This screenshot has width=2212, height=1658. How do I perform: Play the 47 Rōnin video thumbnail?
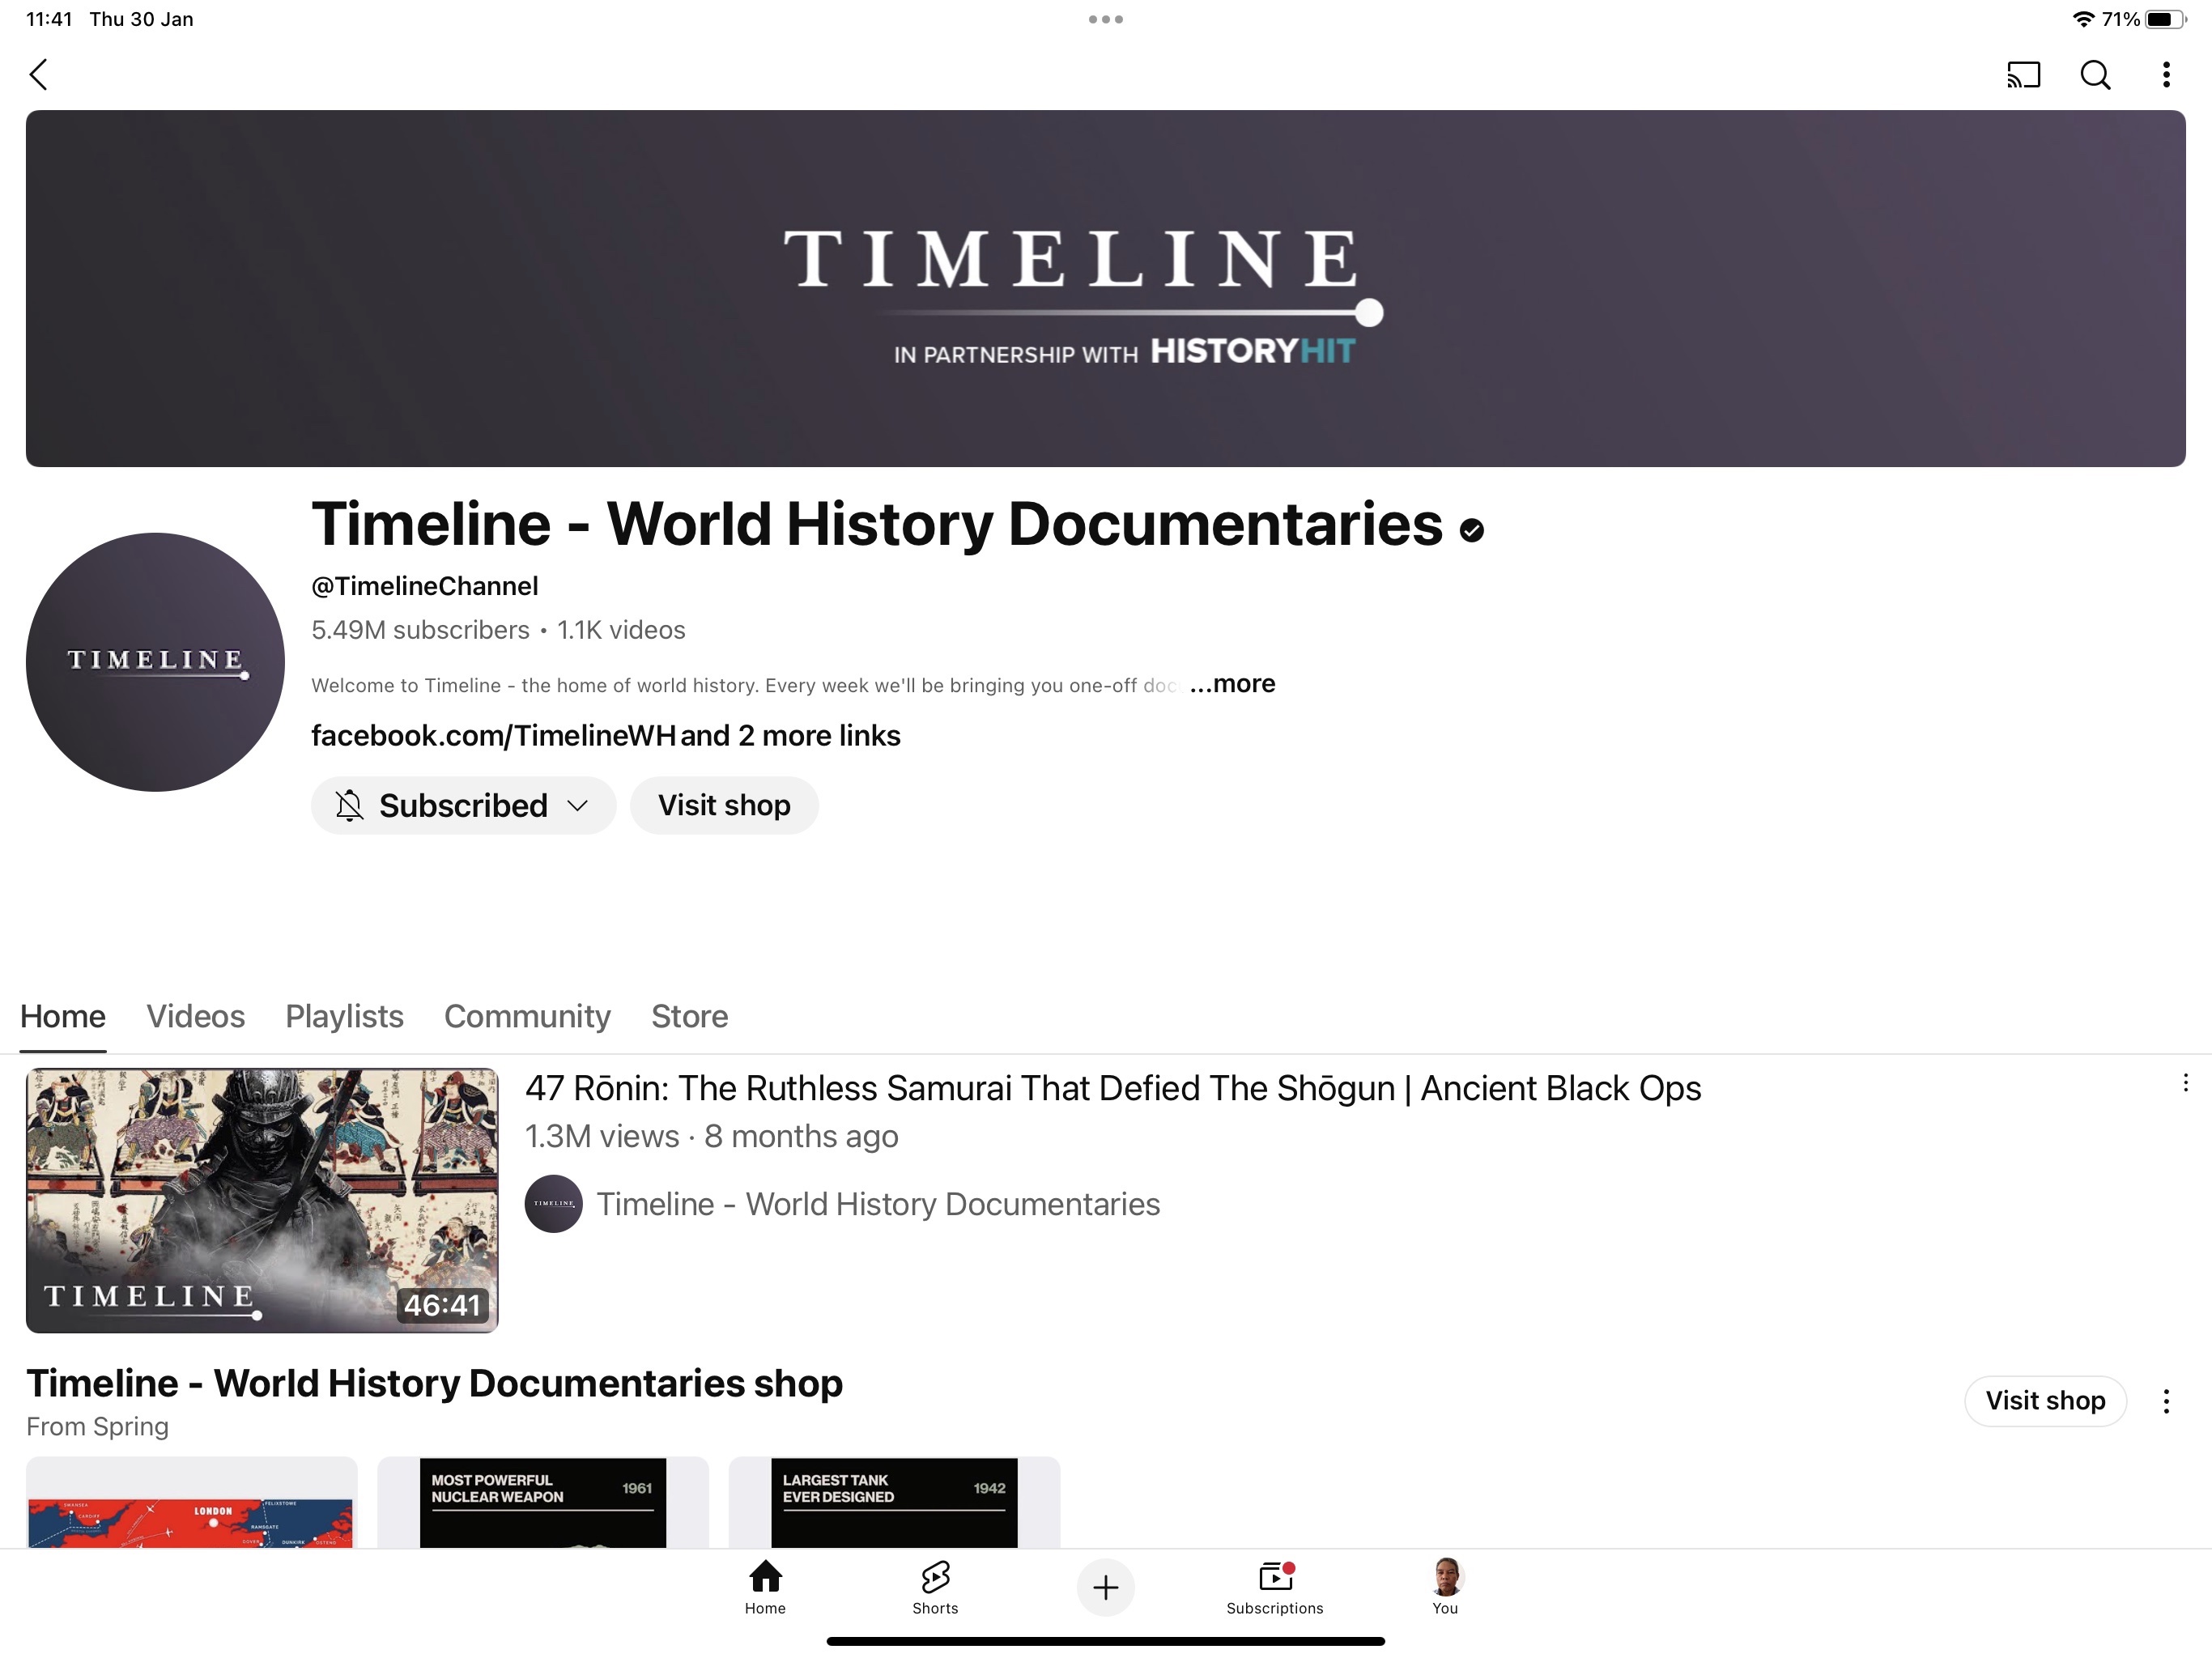(262, 1200)
